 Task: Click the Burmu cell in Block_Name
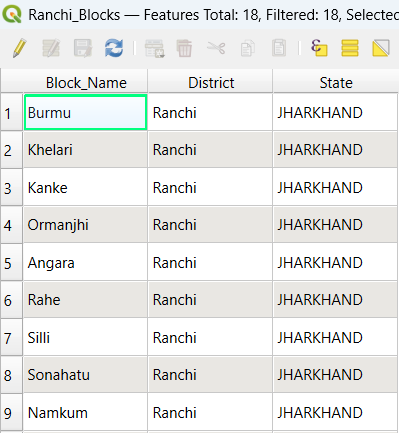[85, 112]
